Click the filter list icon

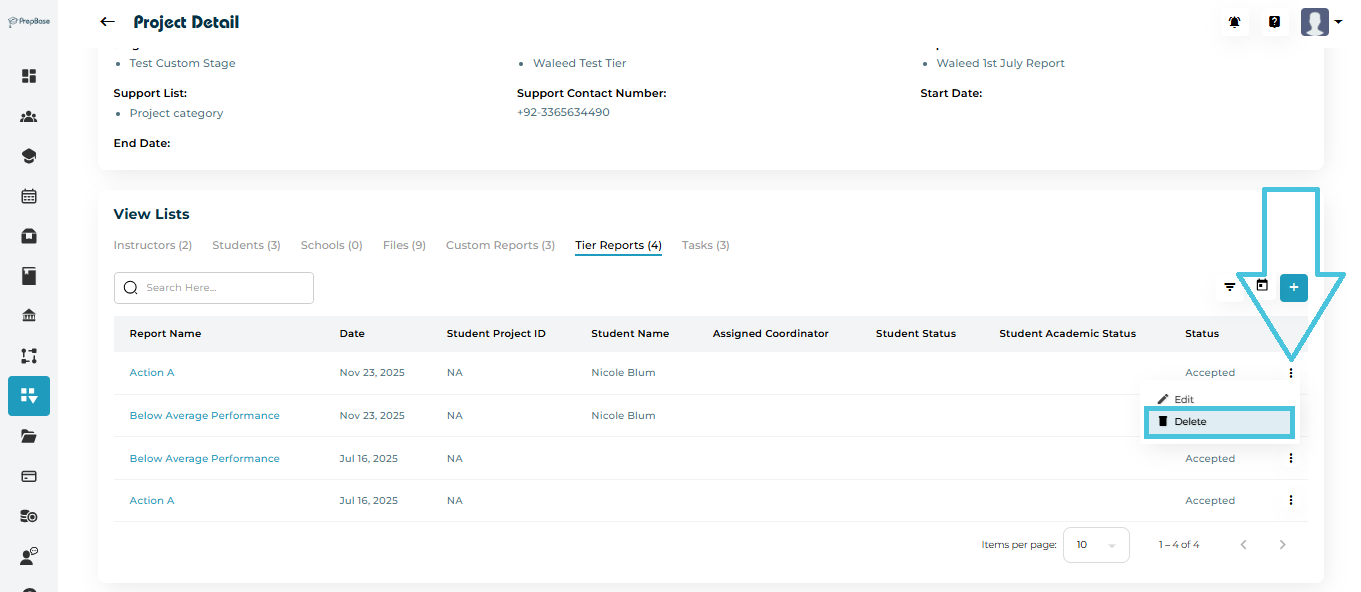(1230, 288)
